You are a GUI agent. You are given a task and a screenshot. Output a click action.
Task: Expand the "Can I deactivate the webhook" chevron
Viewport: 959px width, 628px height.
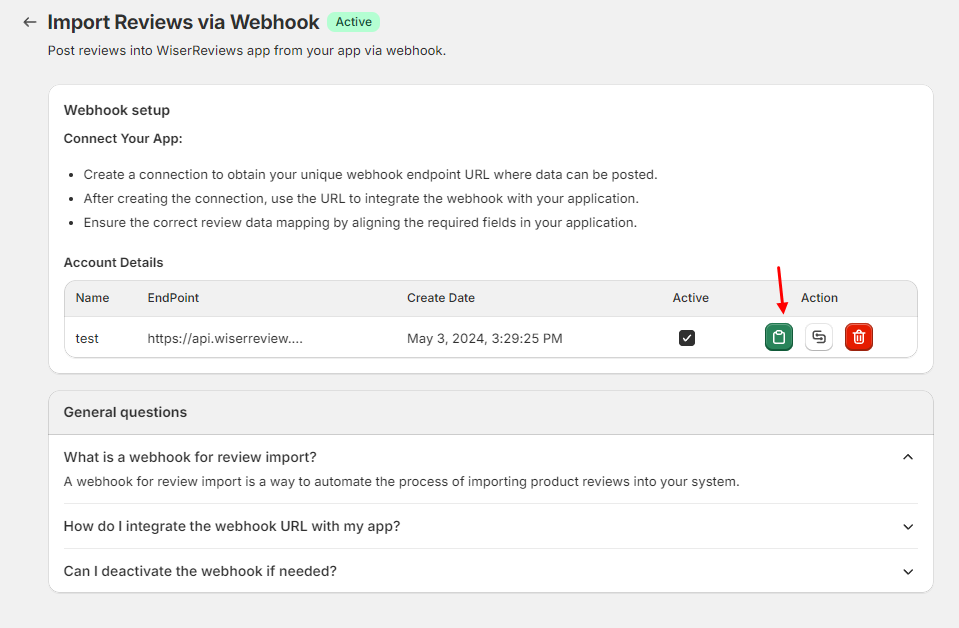pos(908,572)
